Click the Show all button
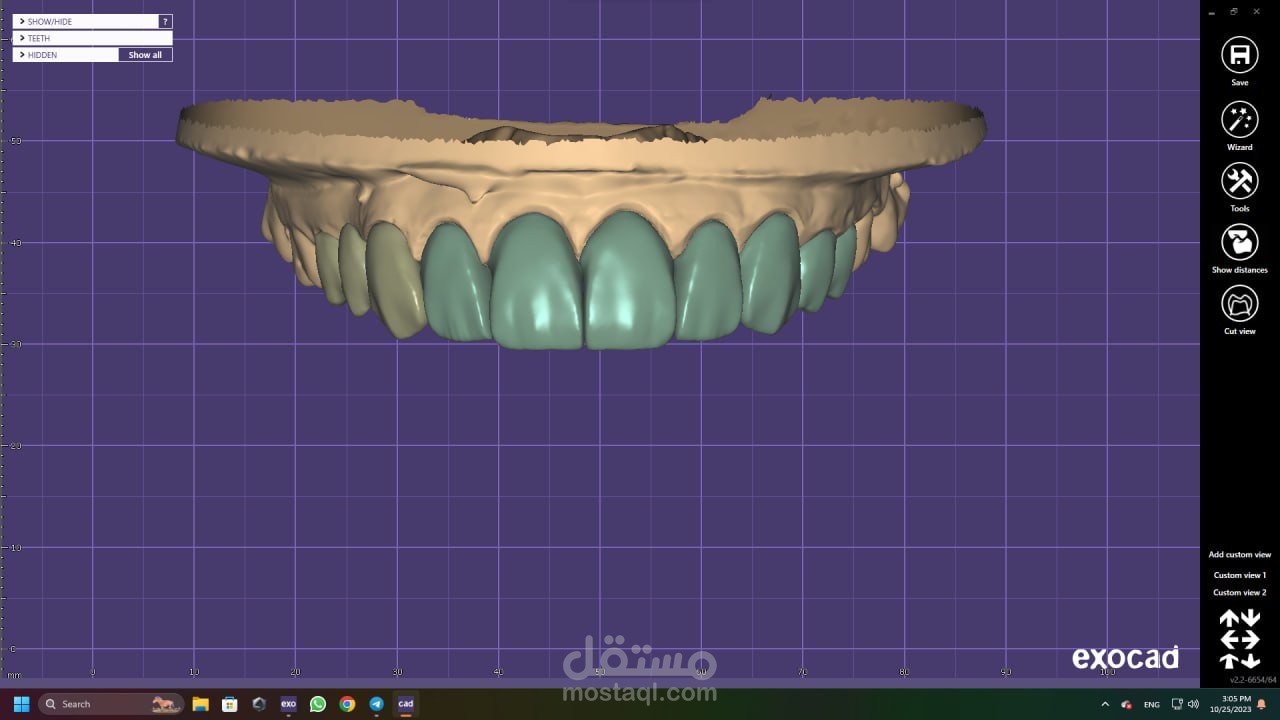This screenshot has height=720, width=1280. point(145,55)
